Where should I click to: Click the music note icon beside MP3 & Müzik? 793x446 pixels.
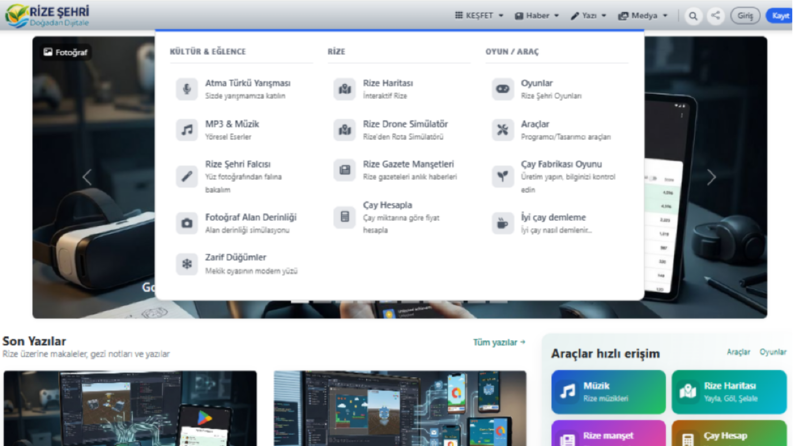[187, 130]
